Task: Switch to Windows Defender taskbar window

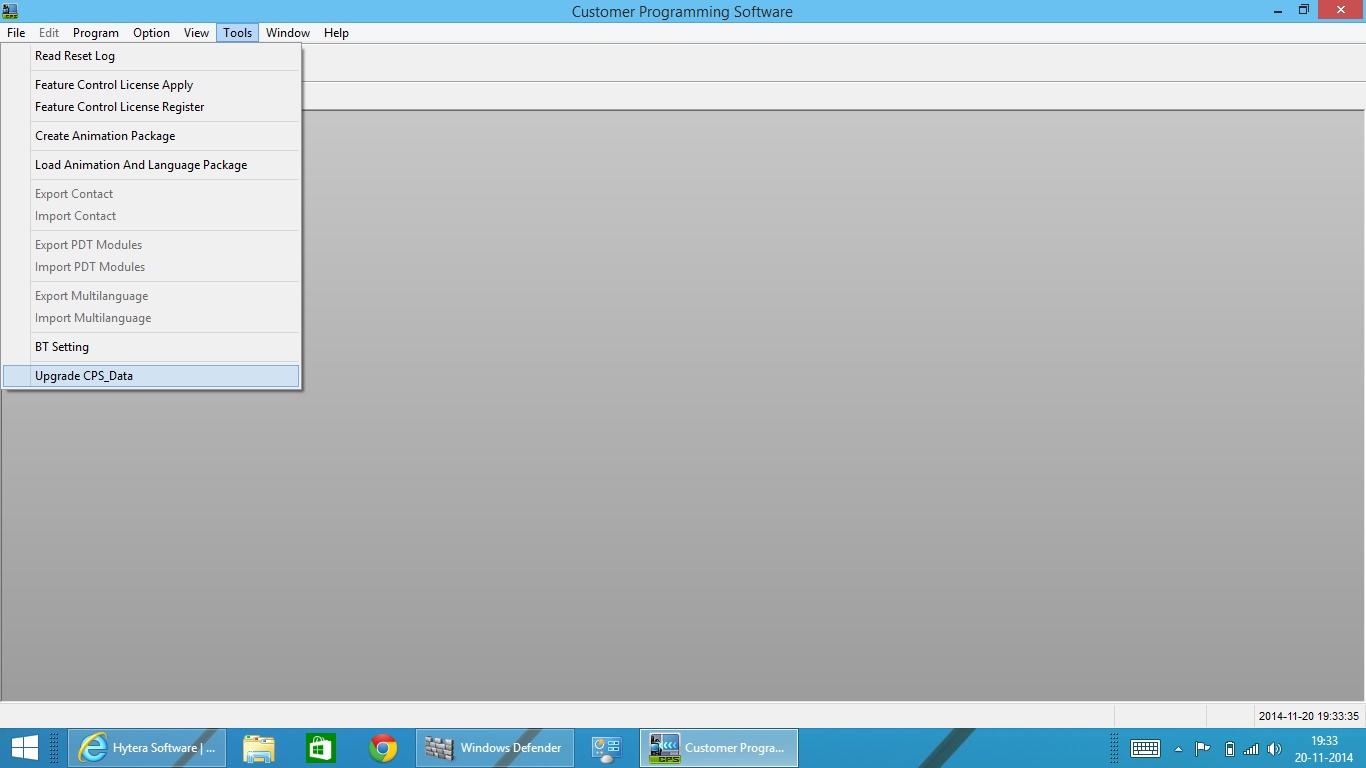Action: tap(495, 747)
